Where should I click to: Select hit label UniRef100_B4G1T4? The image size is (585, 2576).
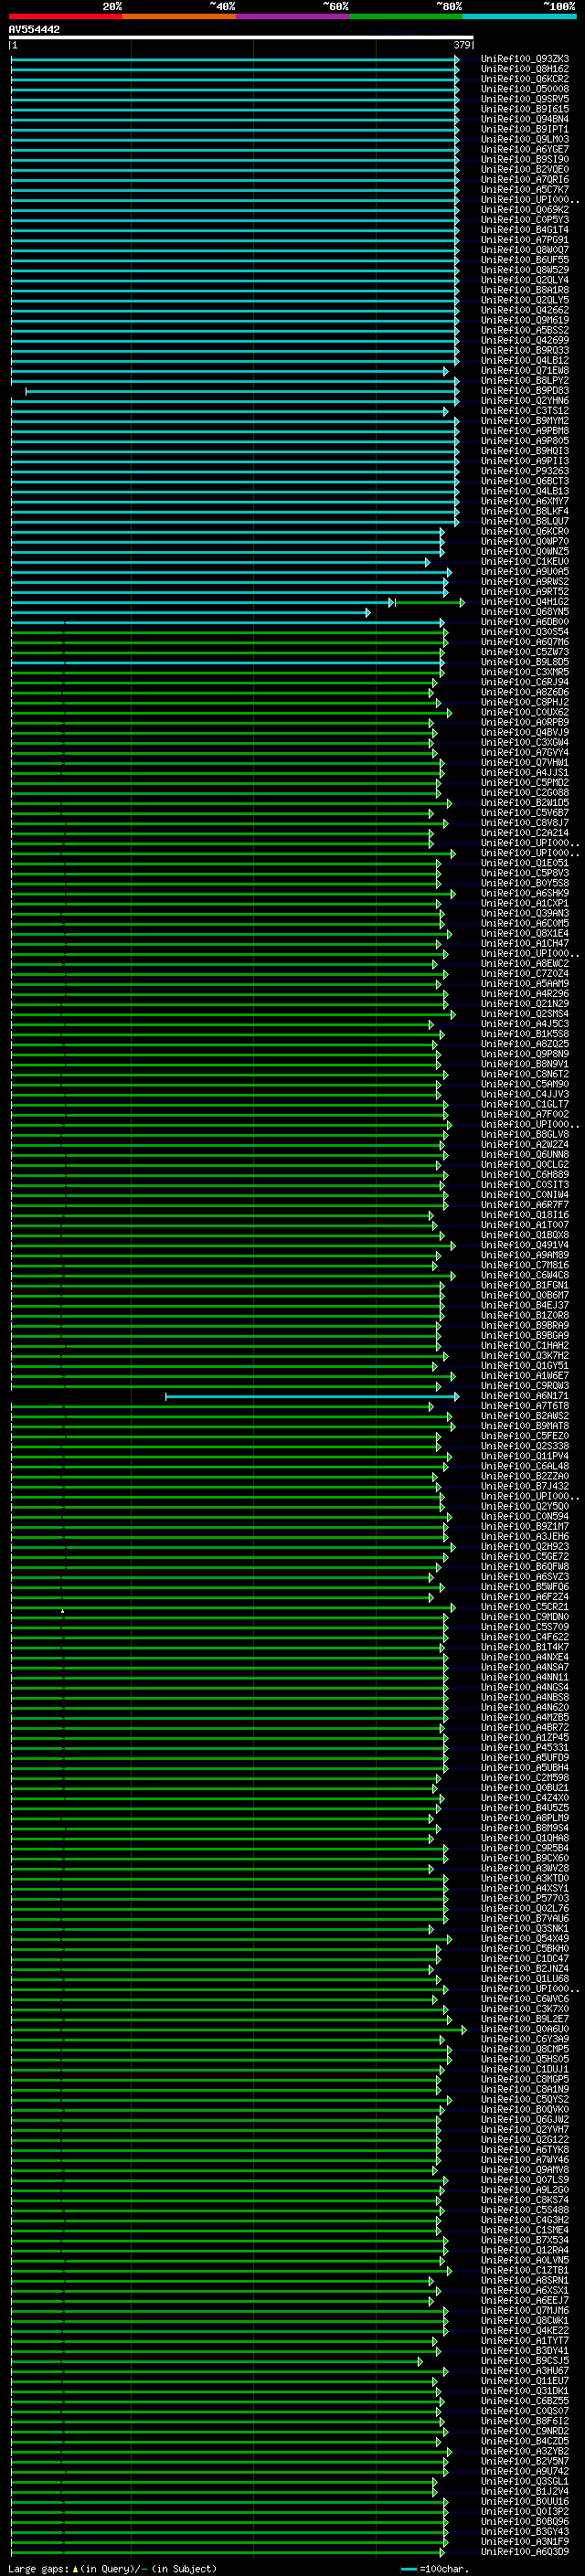pyautogui.click(x=525, y=230)
